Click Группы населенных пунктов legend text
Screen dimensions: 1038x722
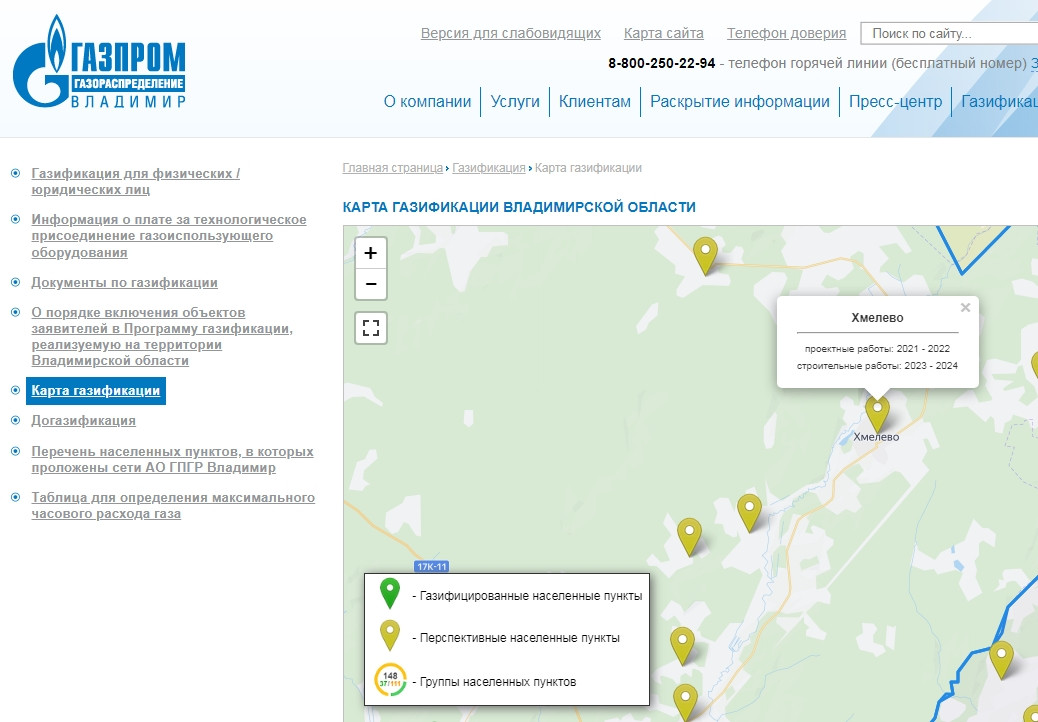[494, 681]
